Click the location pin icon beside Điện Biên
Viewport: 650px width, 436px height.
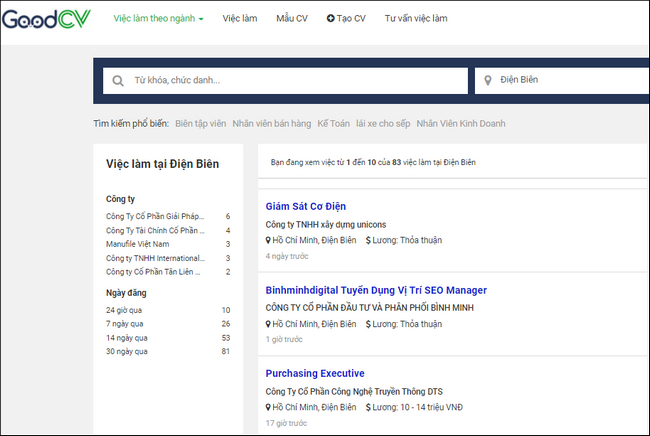489,80
